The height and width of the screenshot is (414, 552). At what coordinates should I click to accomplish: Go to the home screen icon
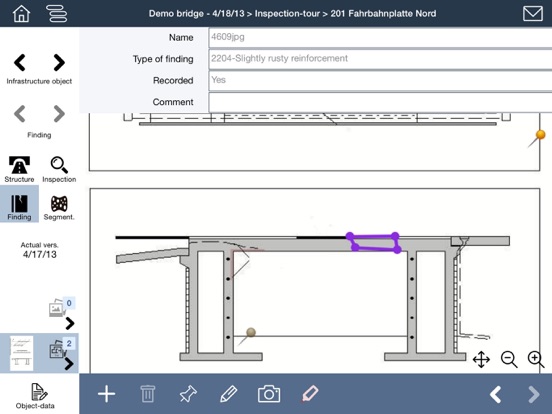click(21, 13)
